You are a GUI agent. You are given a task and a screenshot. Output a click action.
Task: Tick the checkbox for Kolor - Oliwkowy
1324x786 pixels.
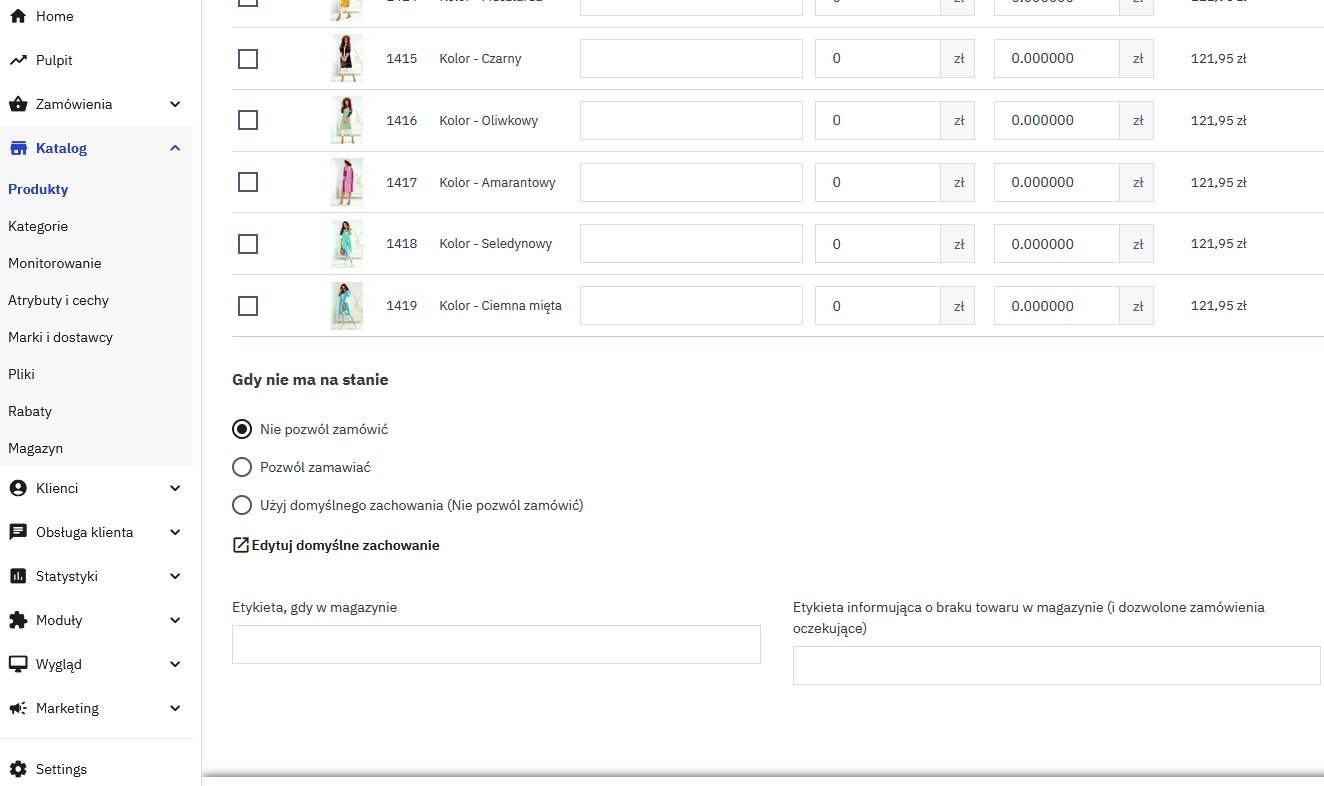(248, 120)
